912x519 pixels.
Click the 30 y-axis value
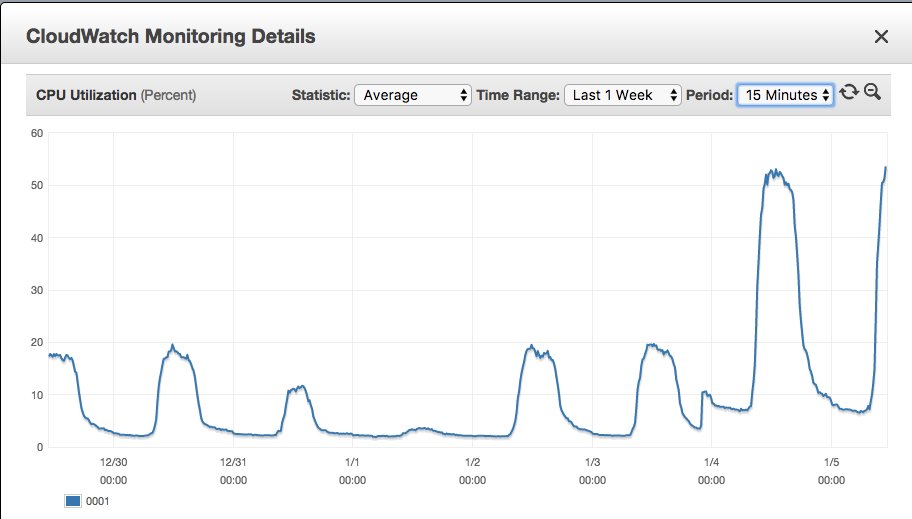37,290
